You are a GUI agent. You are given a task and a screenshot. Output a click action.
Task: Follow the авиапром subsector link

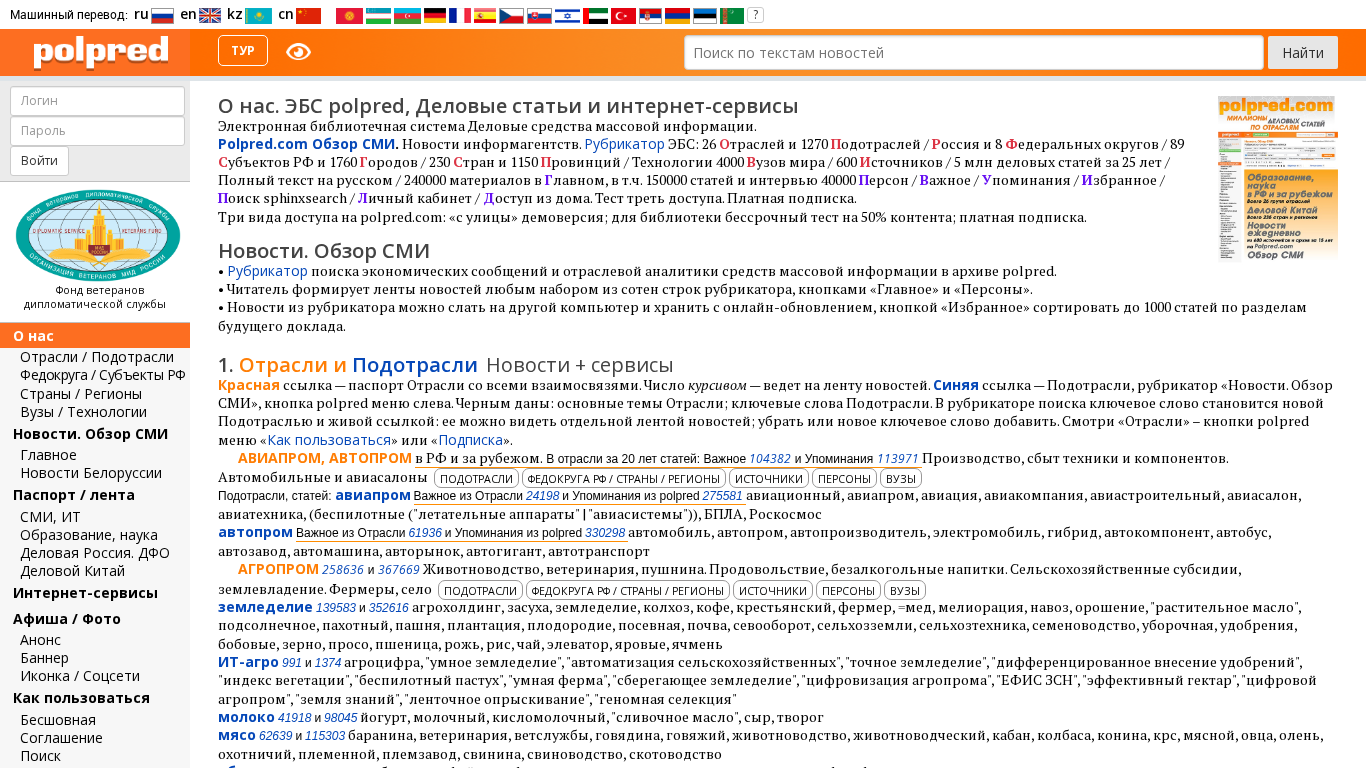pyautogui.click(x=373, y=495)
